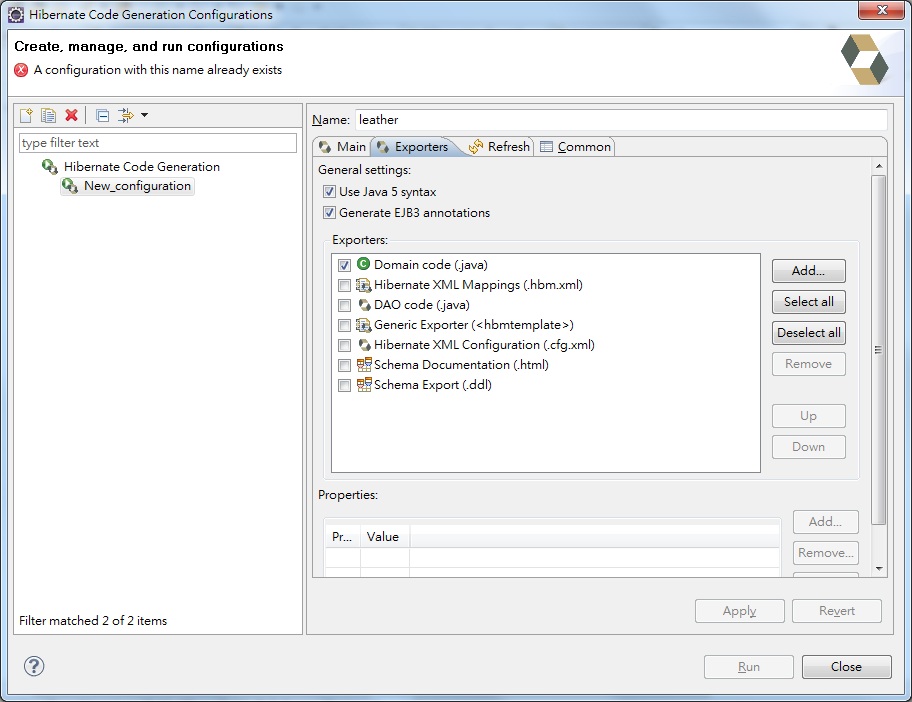912x702 pixels.
Task: Enable Hibernate XML Mappings exporter
Action: click(x=344, y=285)
